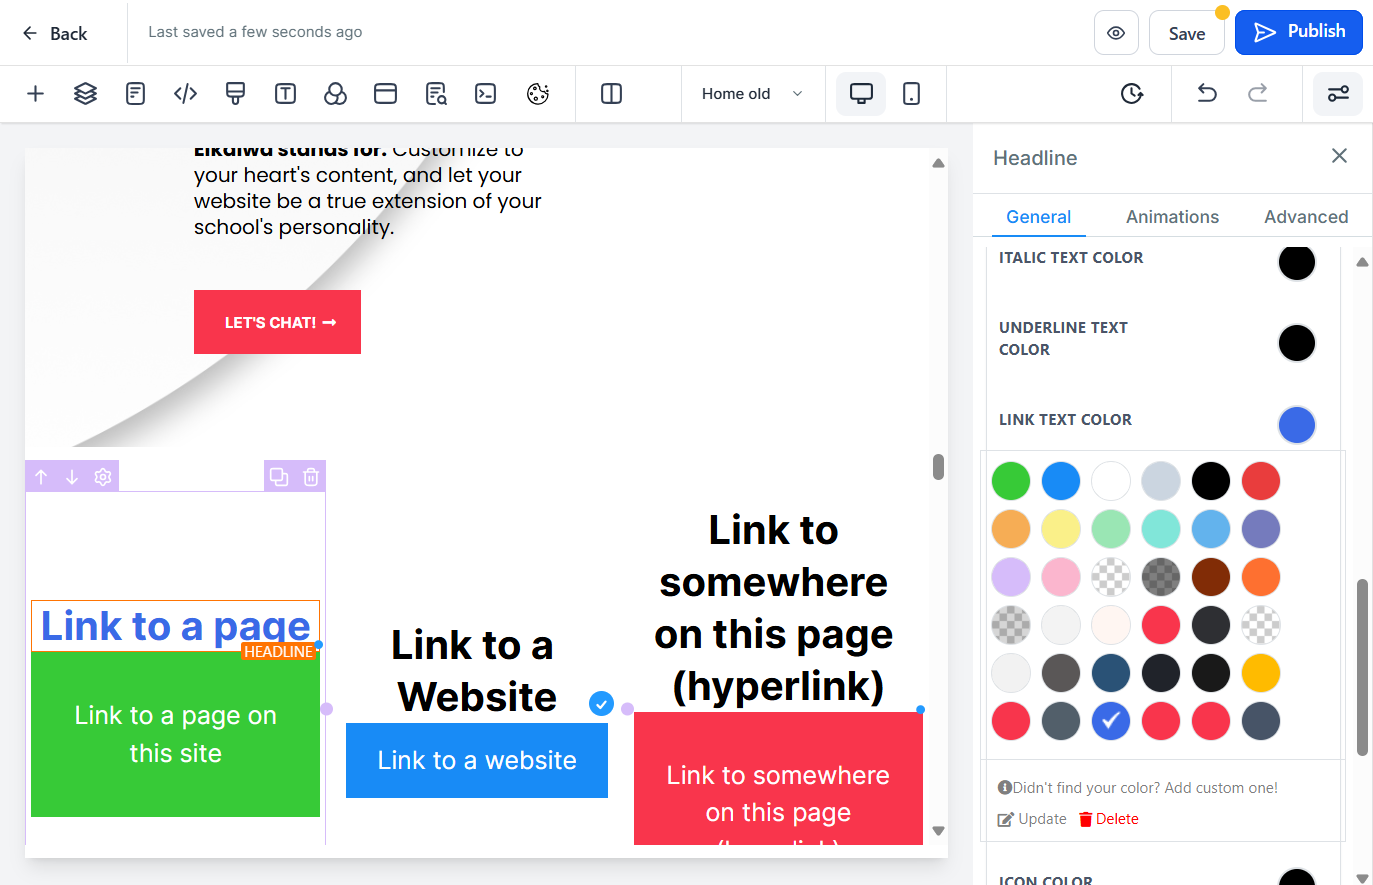Click the Headline panel scrollbar thumb
The image size is (1373, 885).
[x=1362, y=667]
